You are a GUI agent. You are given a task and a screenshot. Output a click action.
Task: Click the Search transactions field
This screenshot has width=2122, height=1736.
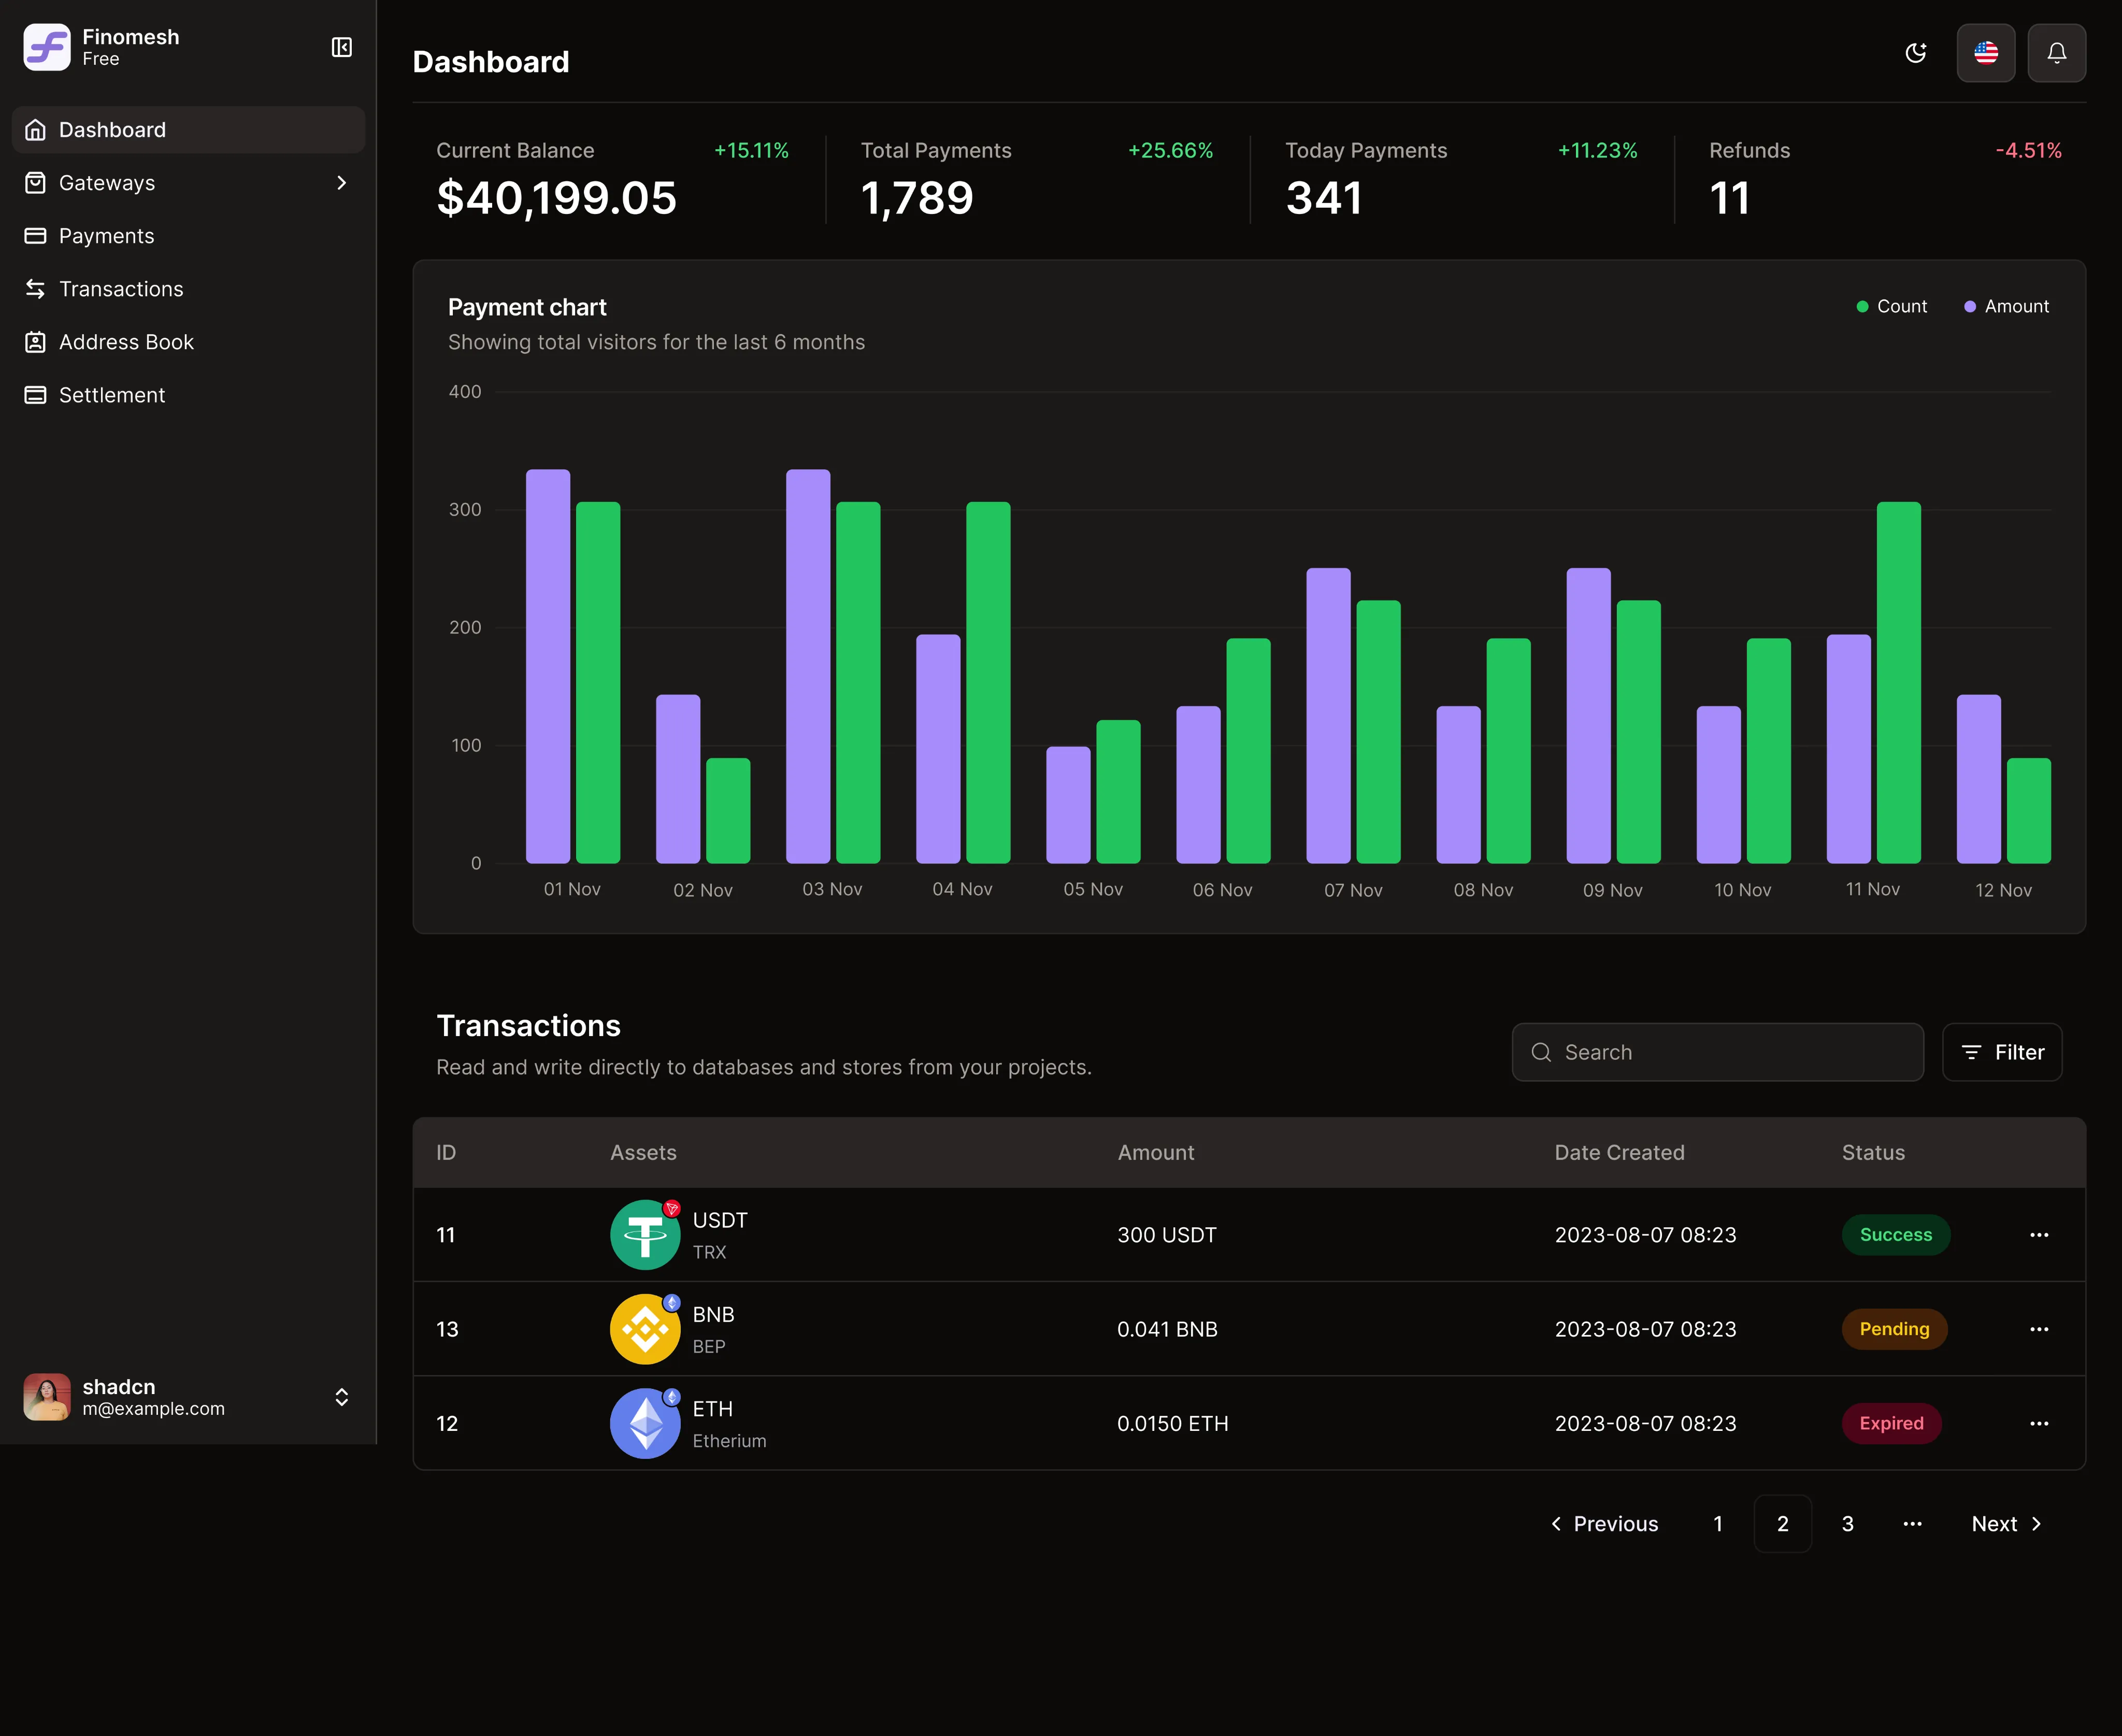[x=1717, y=1052]
